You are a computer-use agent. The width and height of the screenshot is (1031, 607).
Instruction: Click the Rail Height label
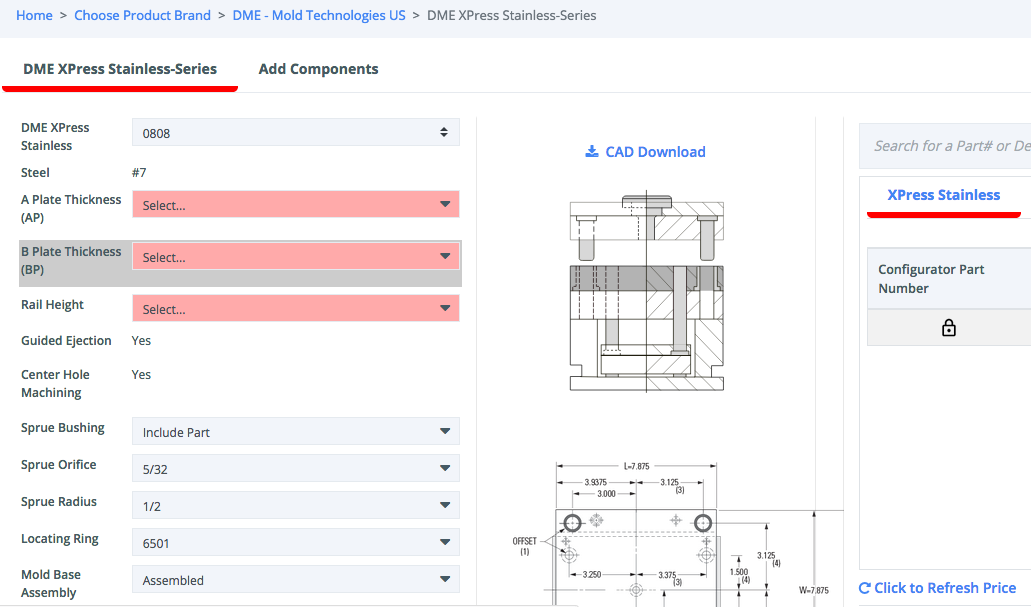click(52, 304)
